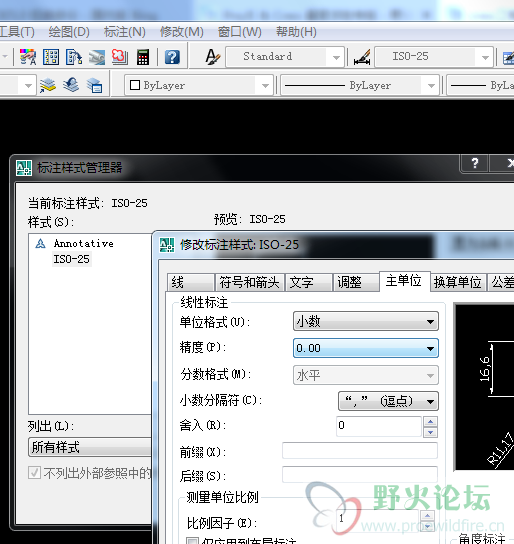Switch to the 文字 tab
This screenshot has height=544, width=514.
tap(309, 282)
